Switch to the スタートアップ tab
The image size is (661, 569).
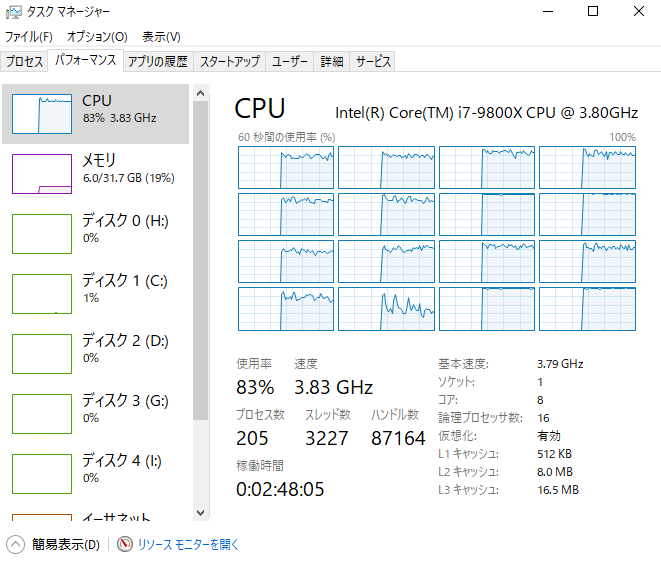pos(229,62)
